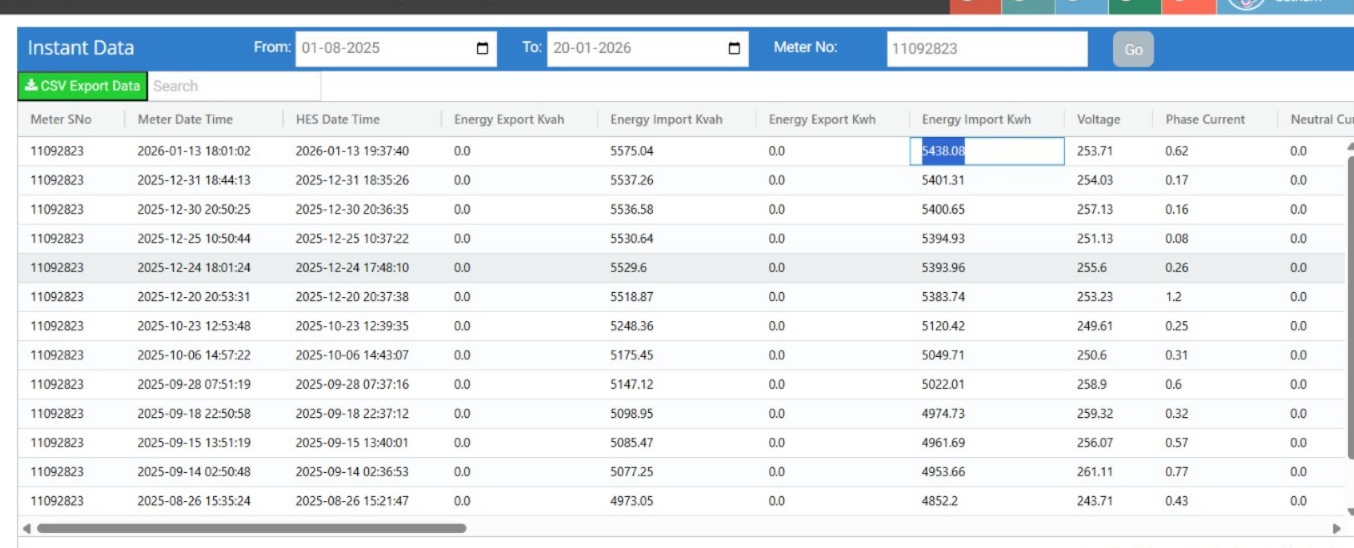Focus the Search box beside CSV Export
This screenshot has height=548, width=1354.
pos(235,86)
